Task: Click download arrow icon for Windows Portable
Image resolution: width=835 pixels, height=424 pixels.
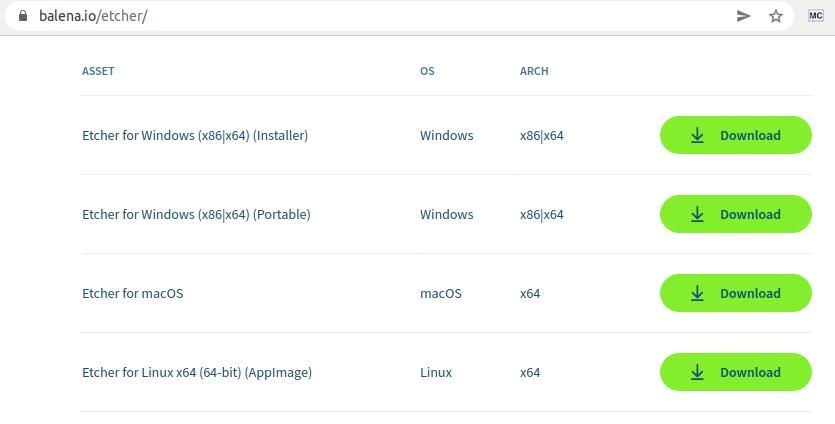Action: (697, 214)
